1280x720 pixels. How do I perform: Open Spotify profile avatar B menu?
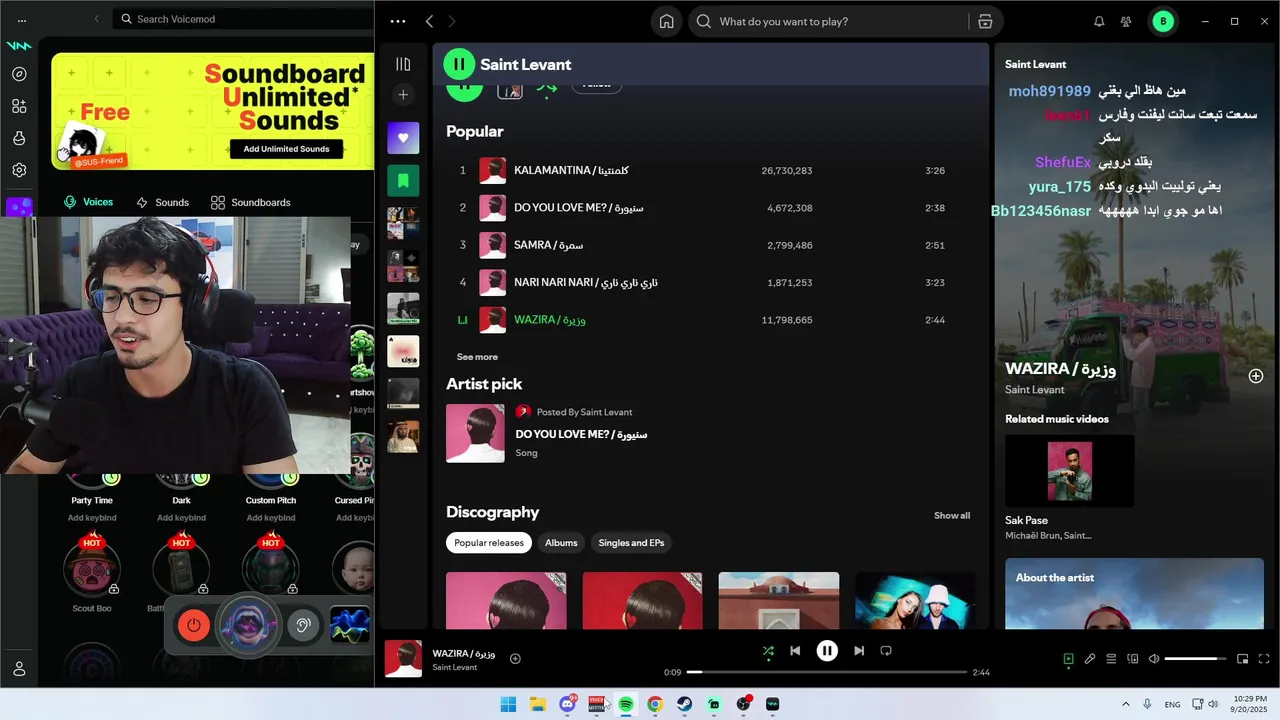click(x=1163, y=21)
